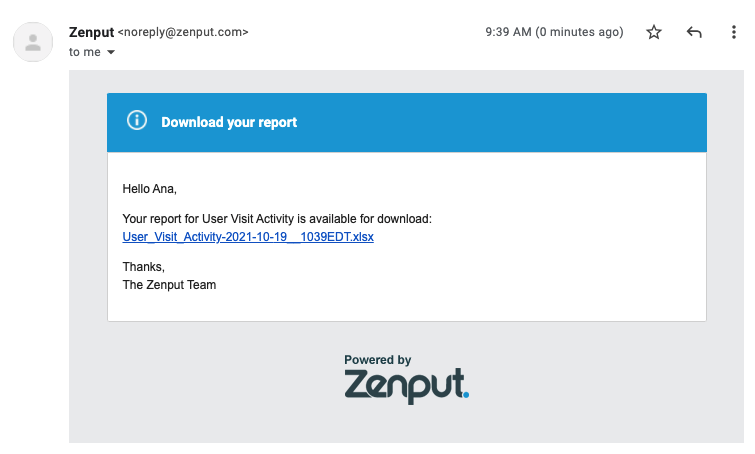The width and height of the screenshot is (755, 454).
Task: Click the 'to me' recipient text
Action: (85, 52)
